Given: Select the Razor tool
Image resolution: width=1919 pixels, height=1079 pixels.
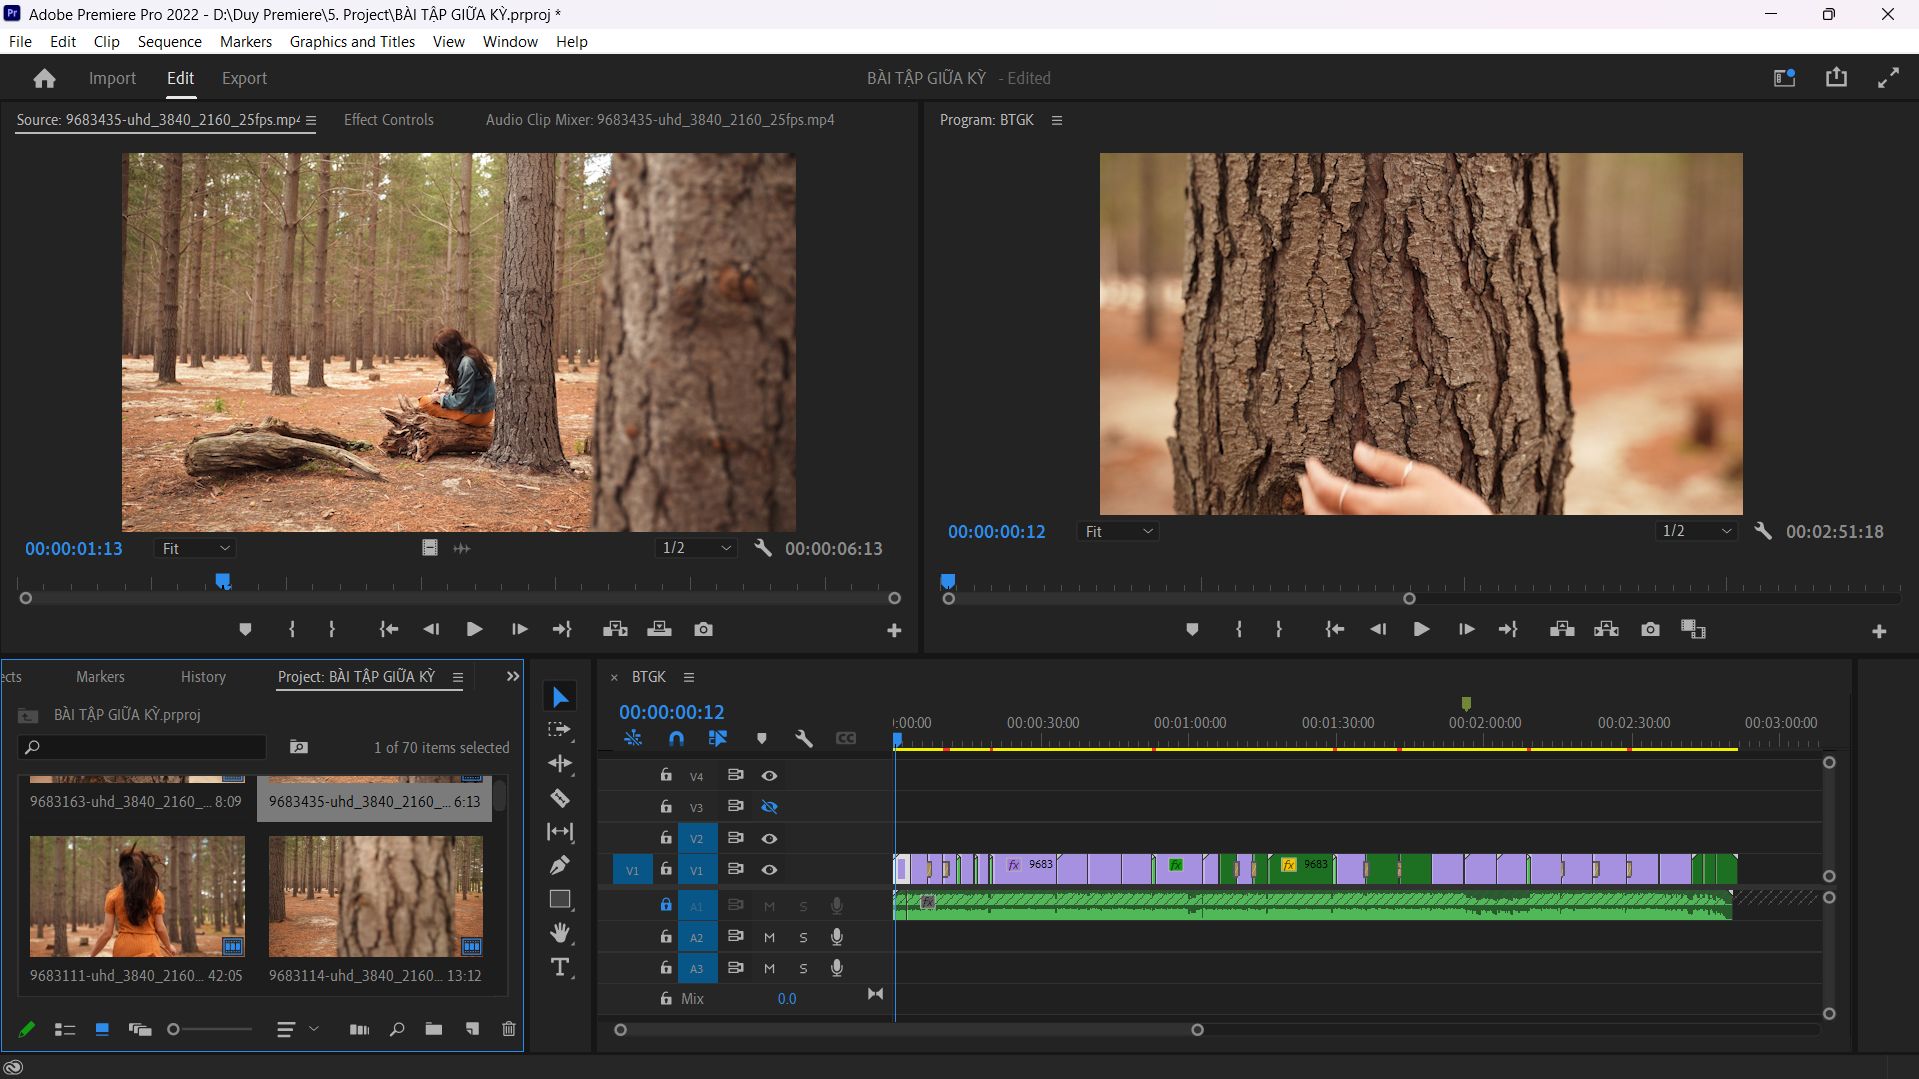Looking at the screenshot, I should (560, 798).
